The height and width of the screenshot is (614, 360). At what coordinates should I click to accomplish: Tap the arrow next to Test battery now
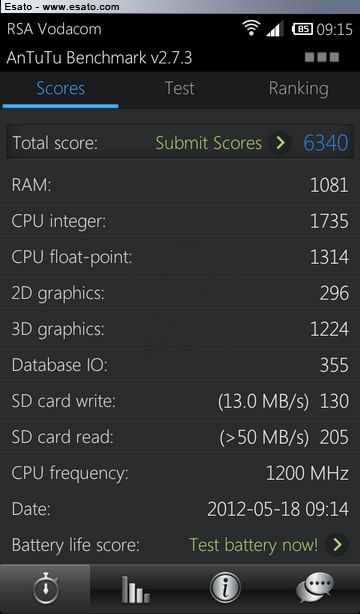pos(337,545)
